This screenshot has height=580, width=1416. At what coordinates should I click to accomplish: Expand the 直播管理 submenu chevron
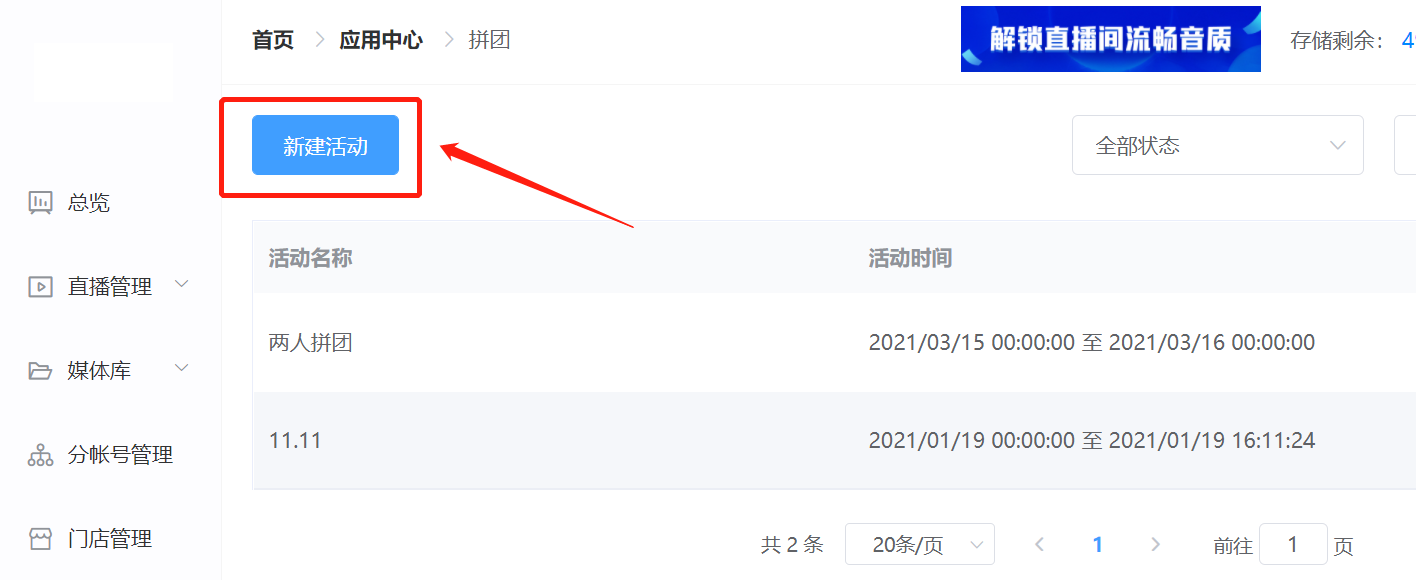[x=182, y=285]
